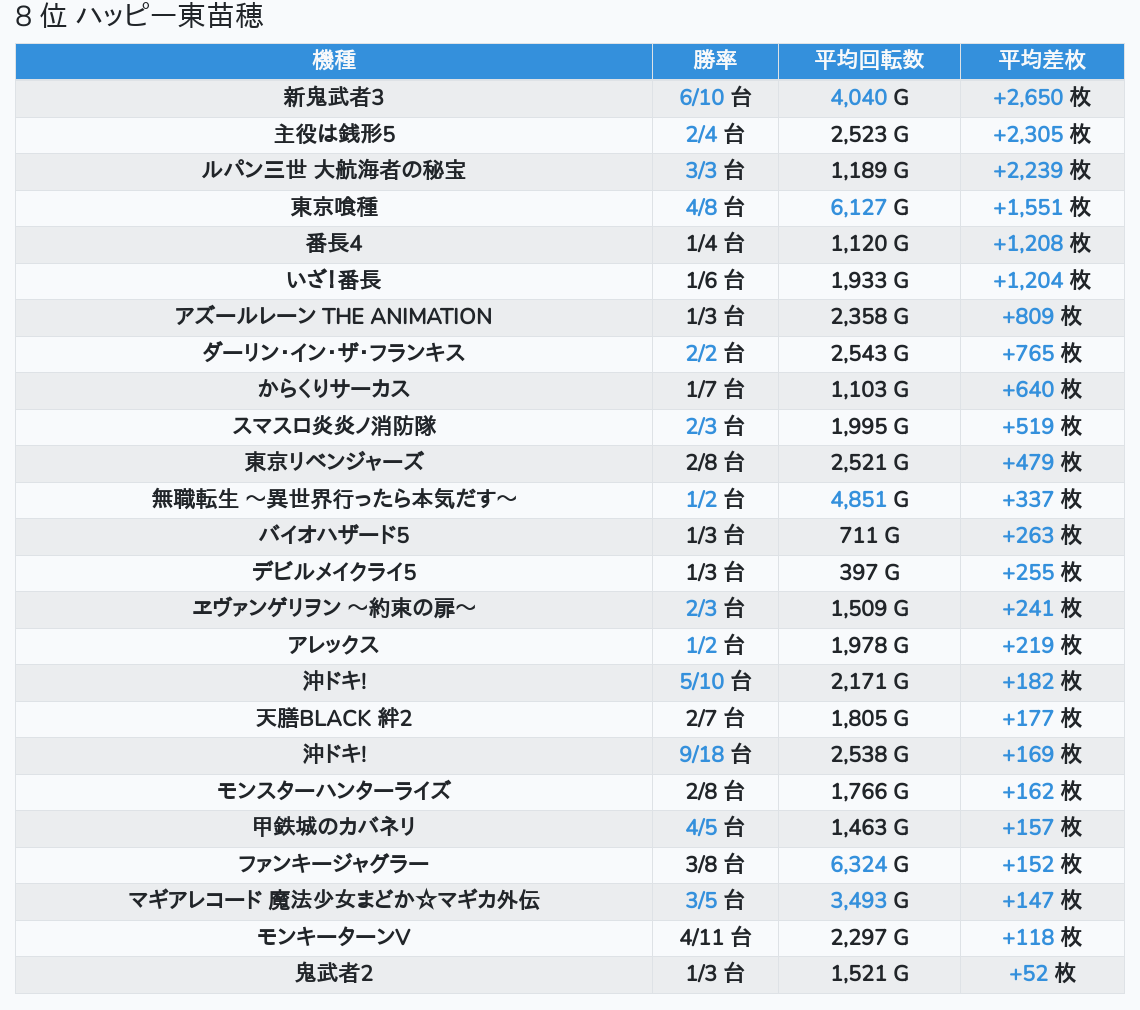This screenshot has width=1140, height=1010.
Task: Click the 東京喰種 machine name
Action: (x=333, y=208)
